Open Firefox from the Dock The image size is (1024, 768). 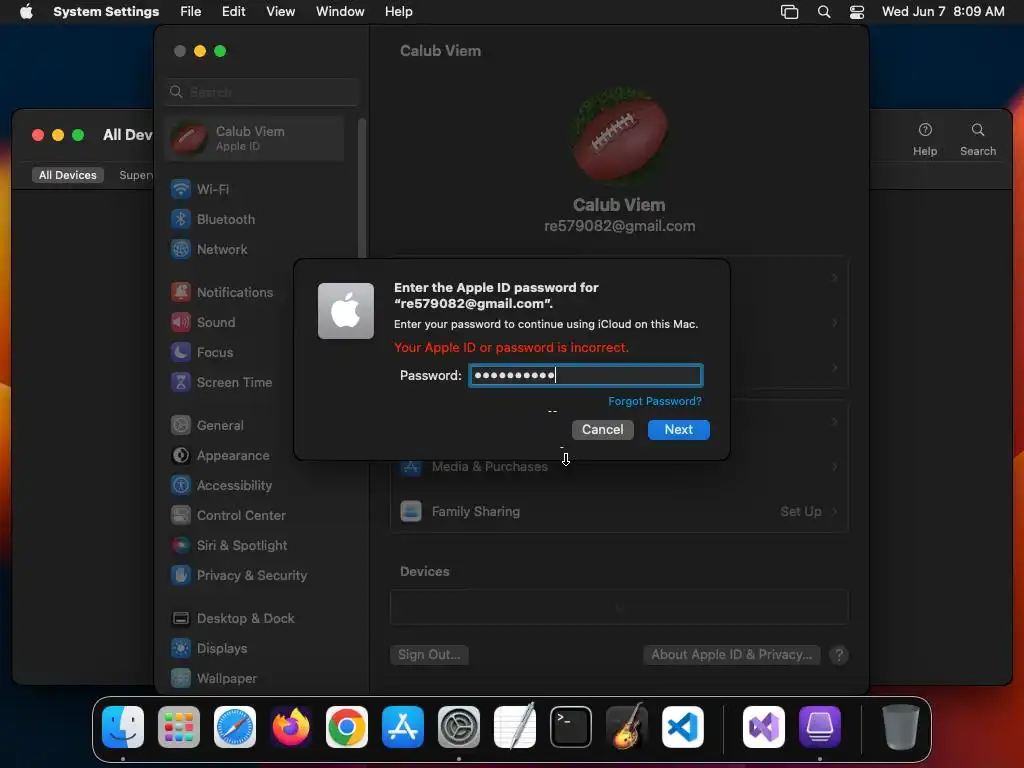[291, 727]
